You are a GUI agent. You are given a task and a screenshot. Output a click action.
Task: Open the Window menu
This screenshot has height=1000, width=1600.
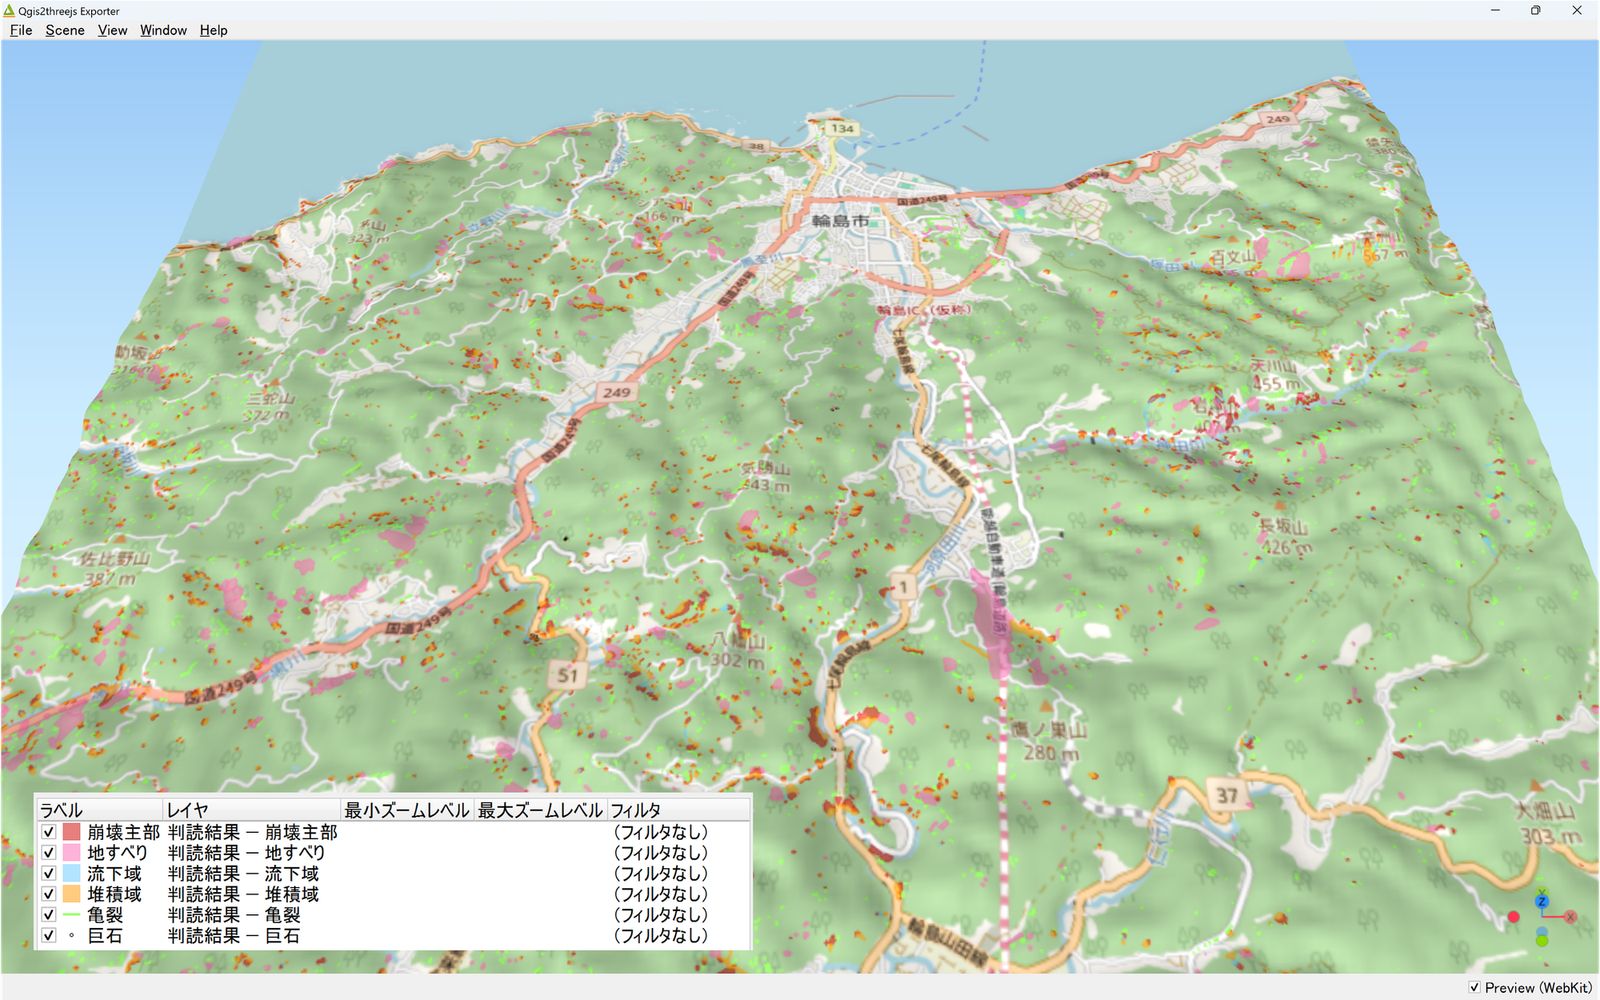pyautogui.click(x=163, y=30)
